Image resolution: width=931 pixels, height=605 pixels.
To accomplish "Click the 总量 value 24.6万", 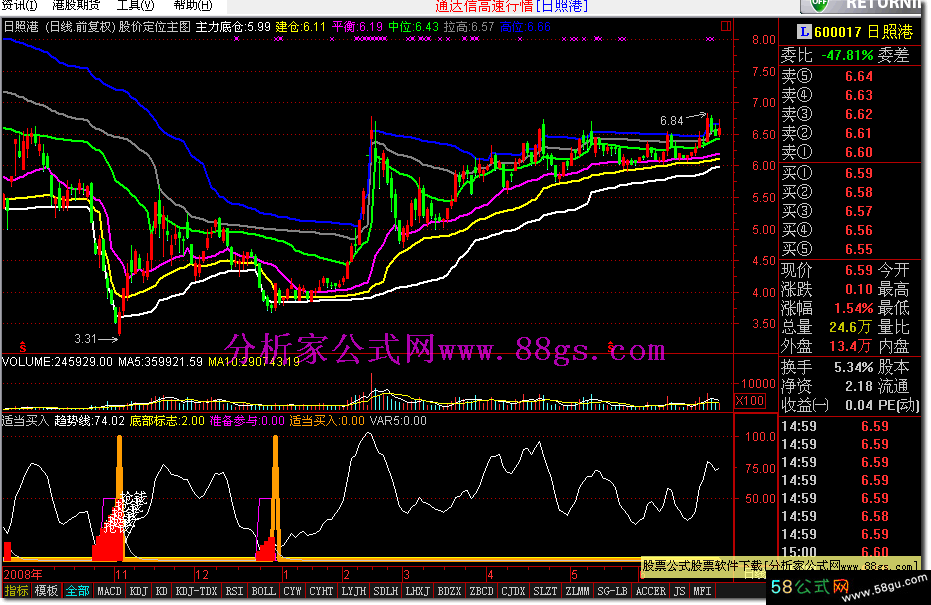I will pos(850,327).
